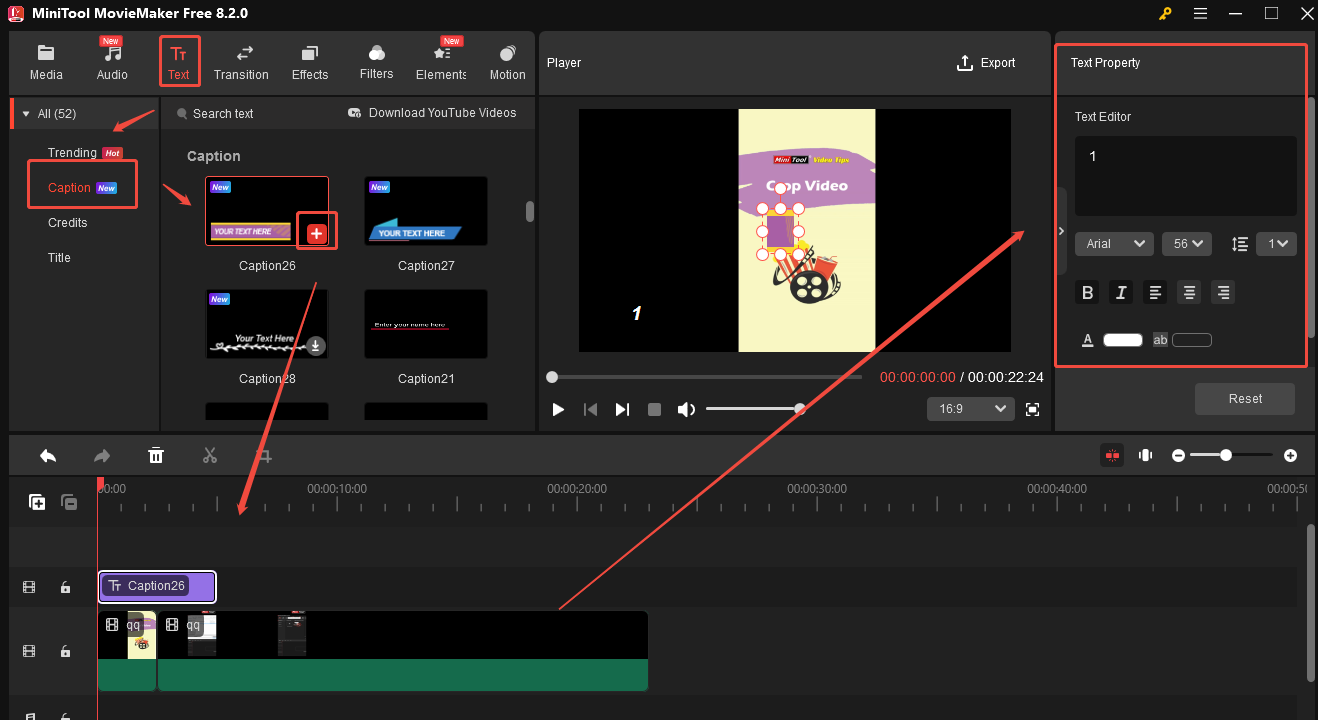This screenshot has width=1318, height=720.
Task: Toggle italic text formatting
Action: click(x=1121, y=292)
